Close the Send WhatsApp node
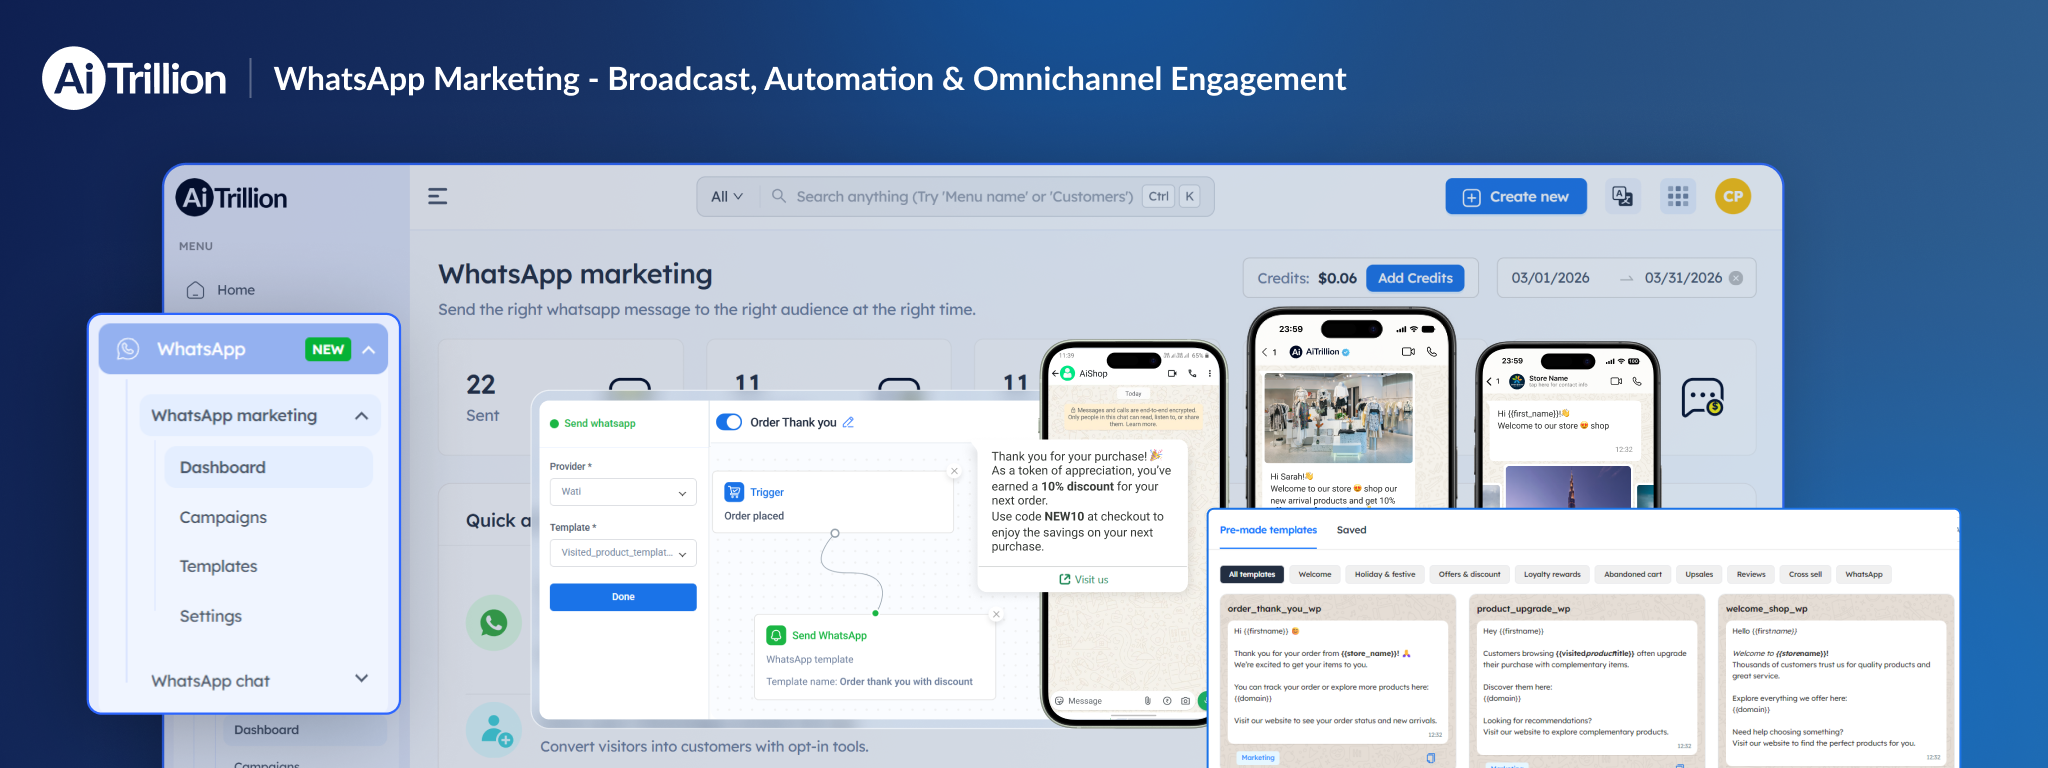 [x=996, y=614]
